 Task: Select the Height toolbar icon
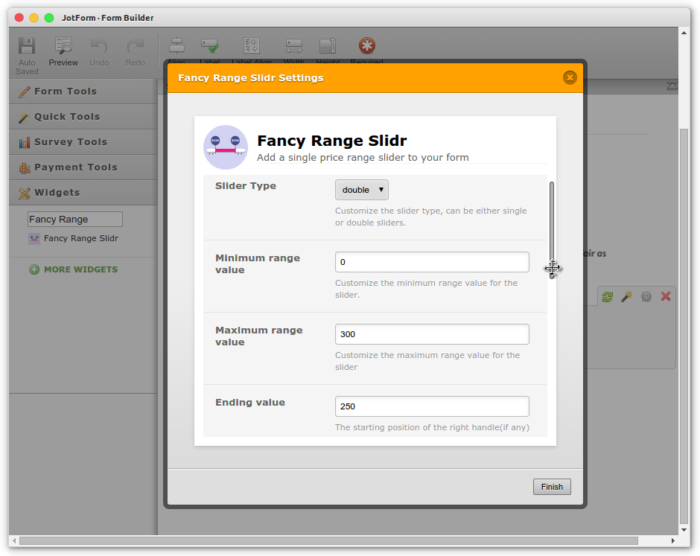[x=328, y=46]
